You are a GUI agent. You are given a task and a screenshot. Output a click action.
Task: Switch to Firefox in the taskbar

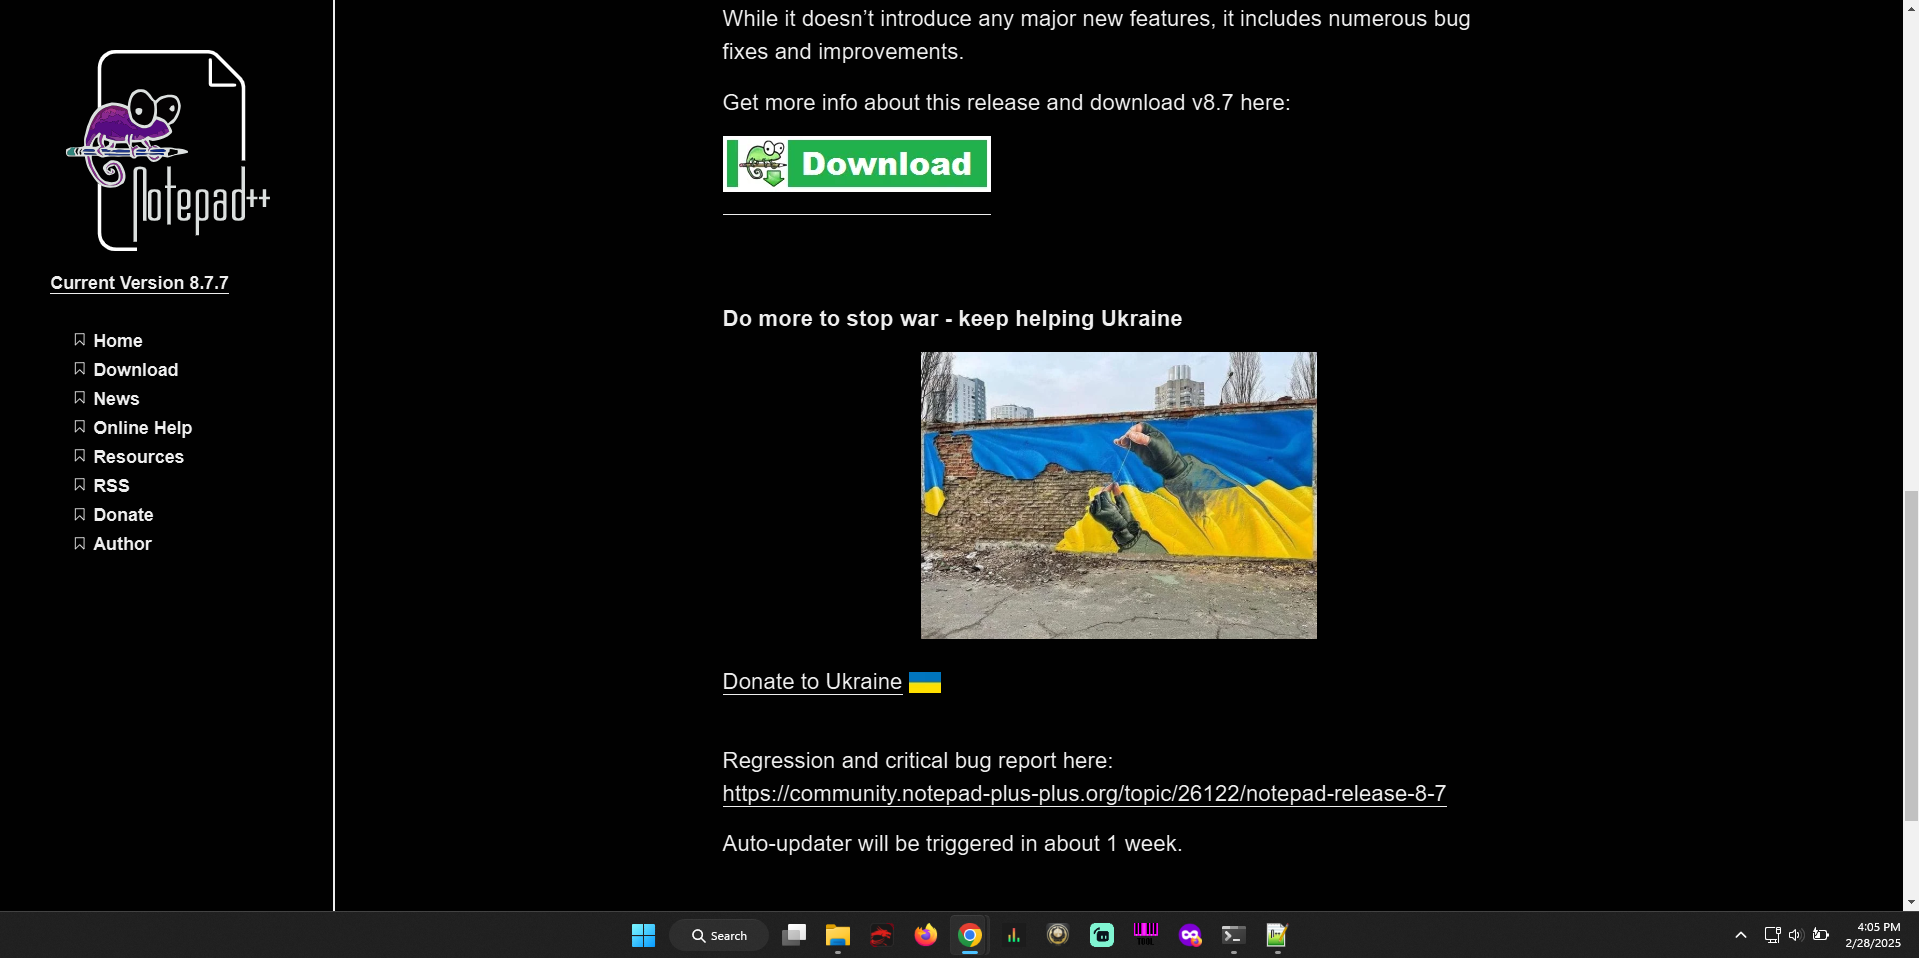pos(925,936)
